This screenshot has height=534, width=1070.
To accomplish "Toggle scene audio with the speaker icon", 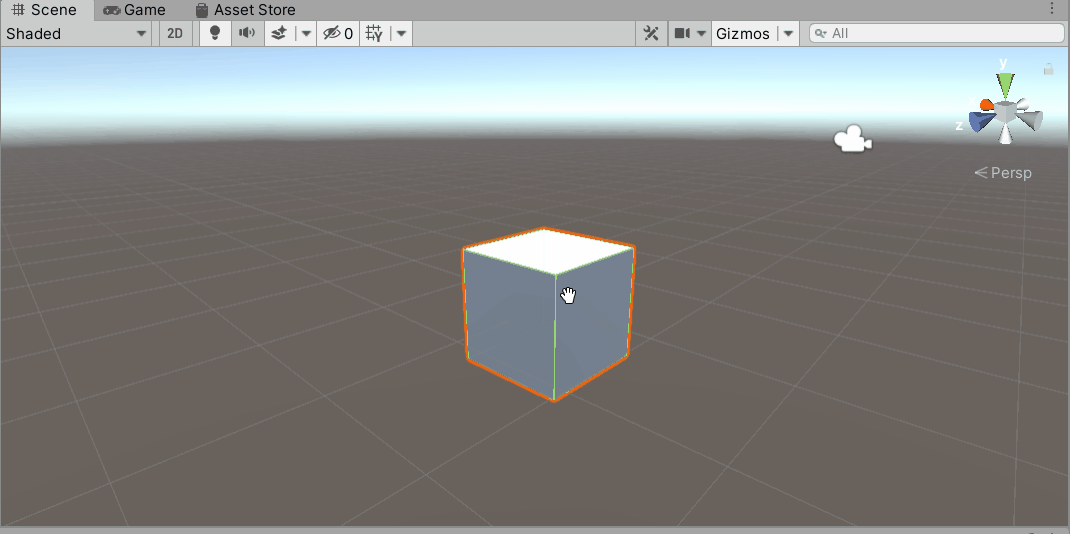I will click(x=246, y=33).
